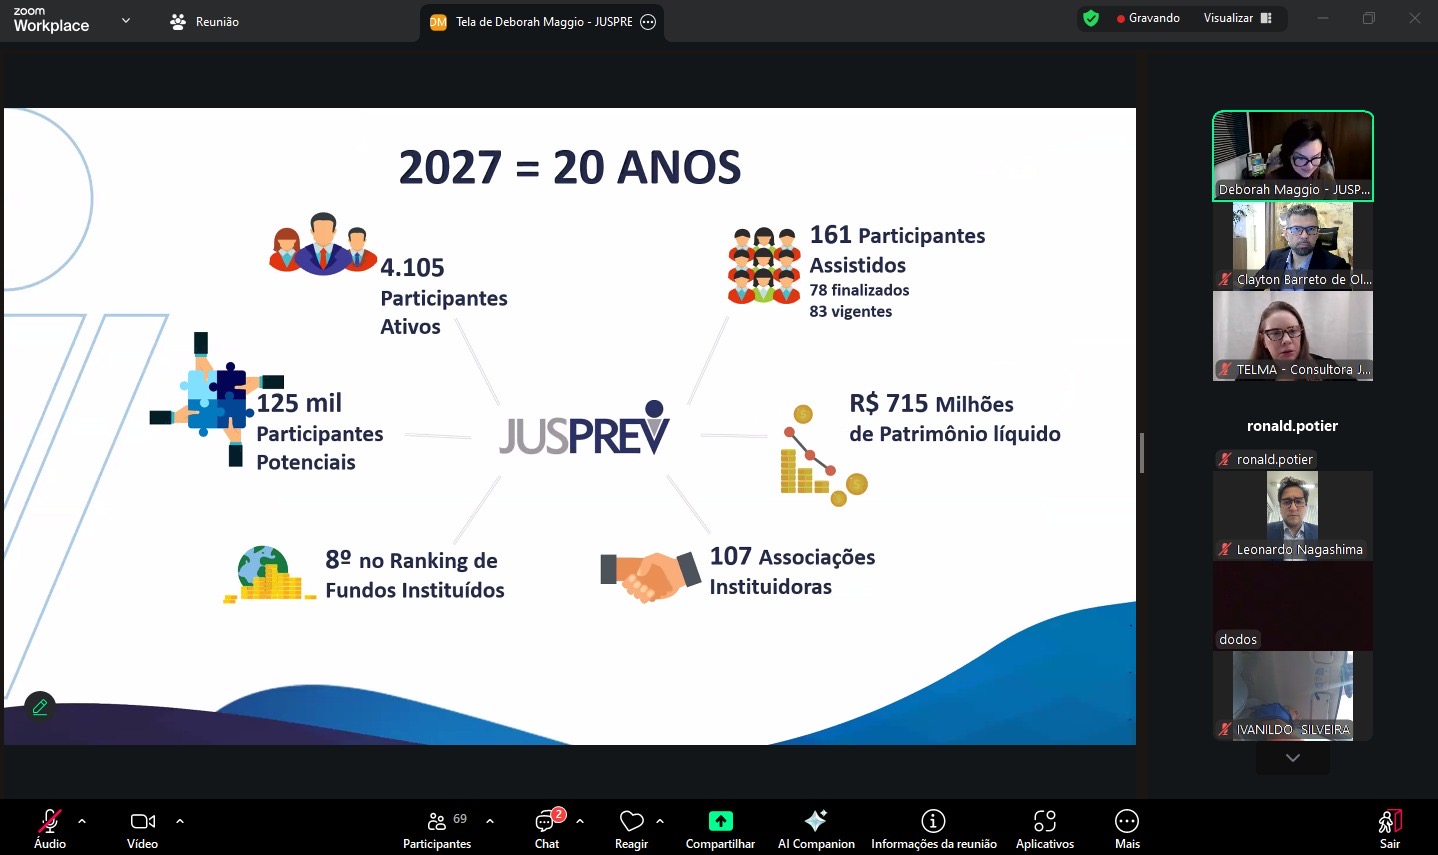The width and height of the screenshot is (1438, 855).
Task: Click the green Compartilhar share screen icon
Action: pyautogui.click(x=720, y=821)
